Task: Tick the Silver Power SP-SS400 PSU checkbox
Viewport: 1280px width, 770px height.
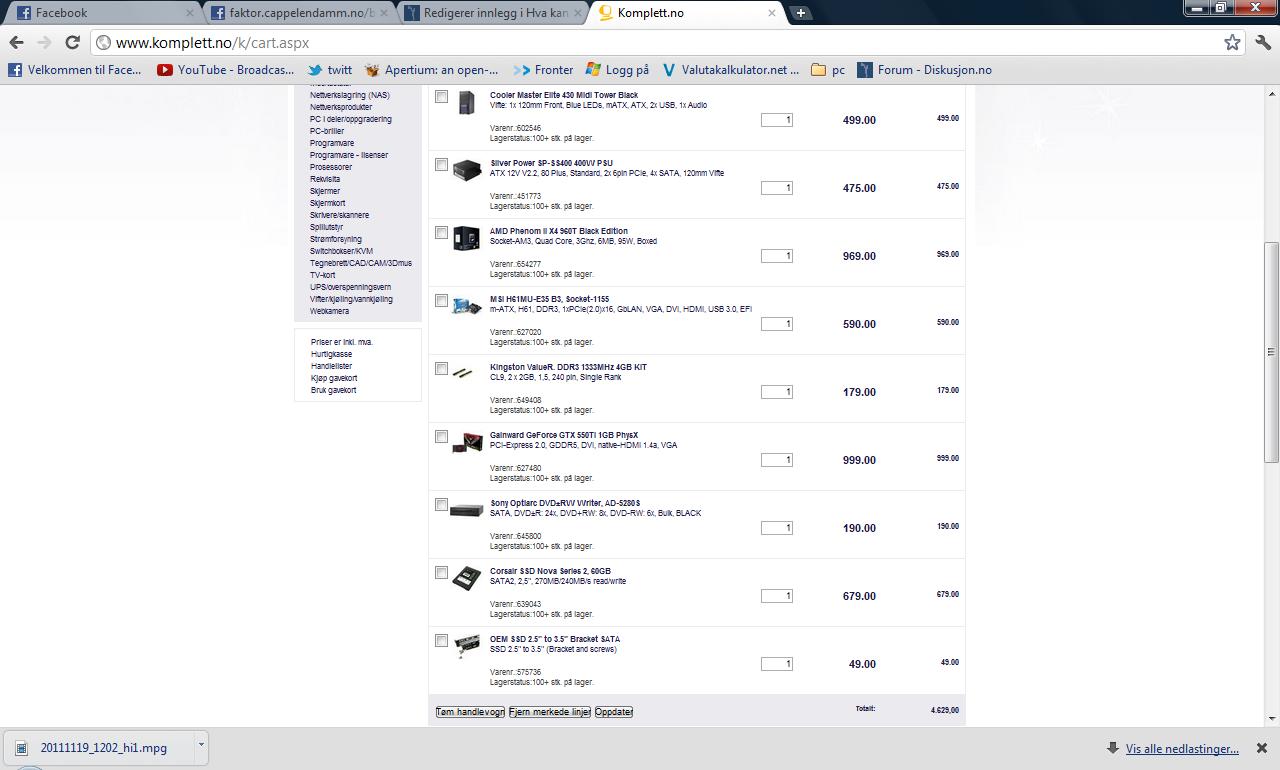Action: (441, 165)
